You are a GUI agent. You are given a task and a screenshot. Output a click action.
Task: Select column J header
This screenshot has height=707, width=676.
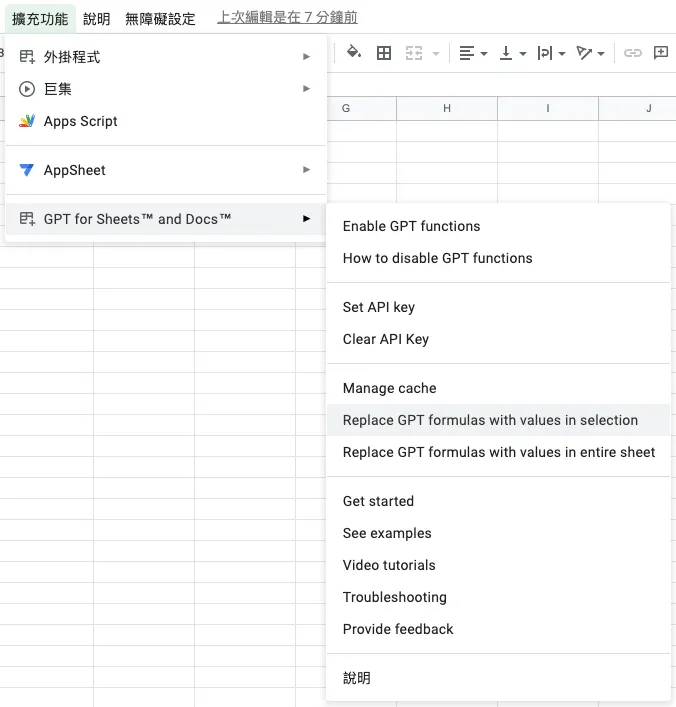click(637, 108)
